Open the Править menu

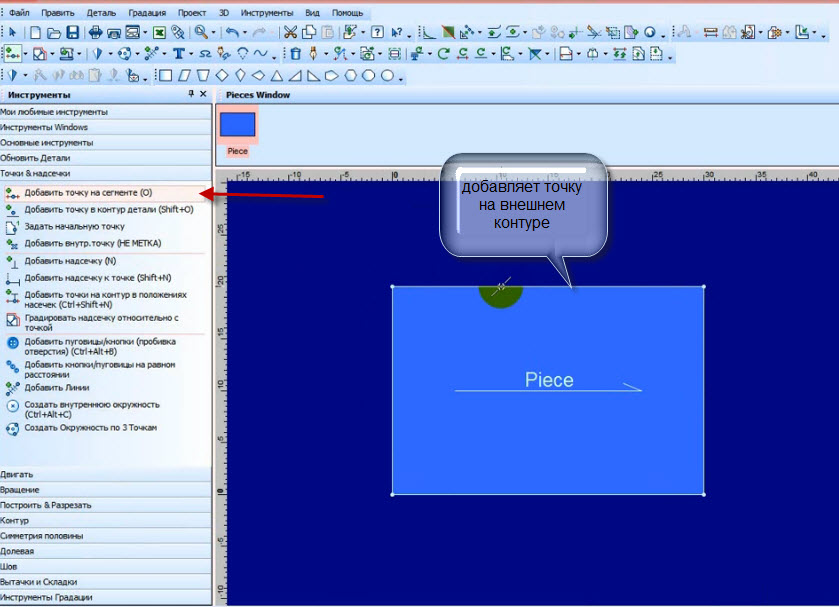(x=58, y=12)
